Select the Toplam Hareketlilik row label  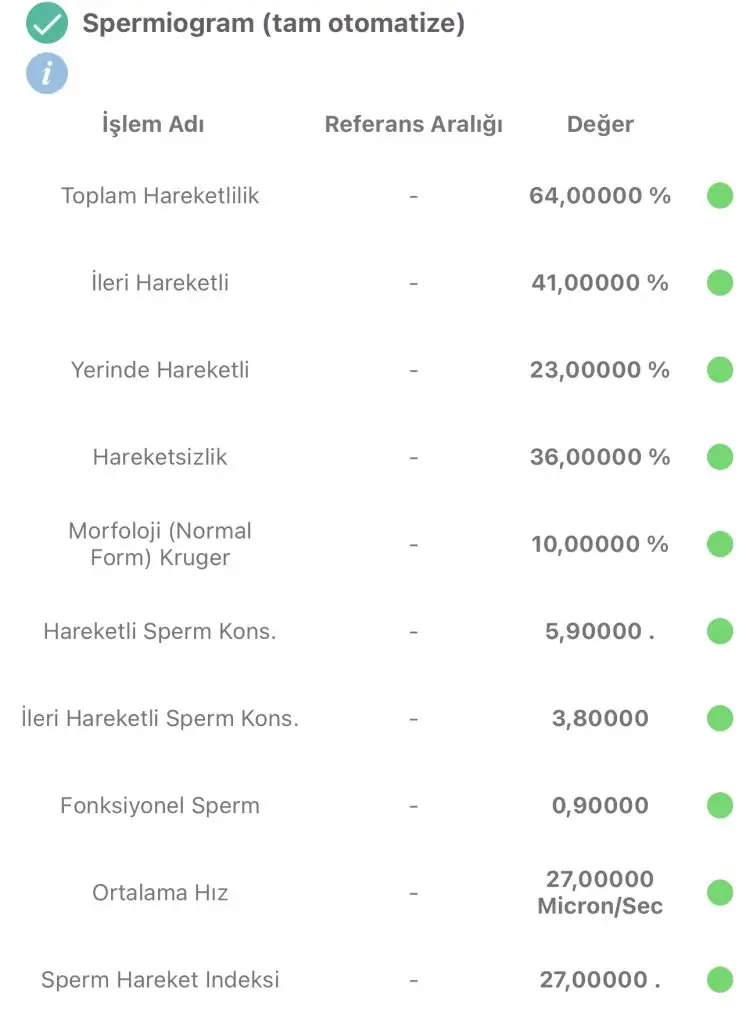(x=160, y=196)
